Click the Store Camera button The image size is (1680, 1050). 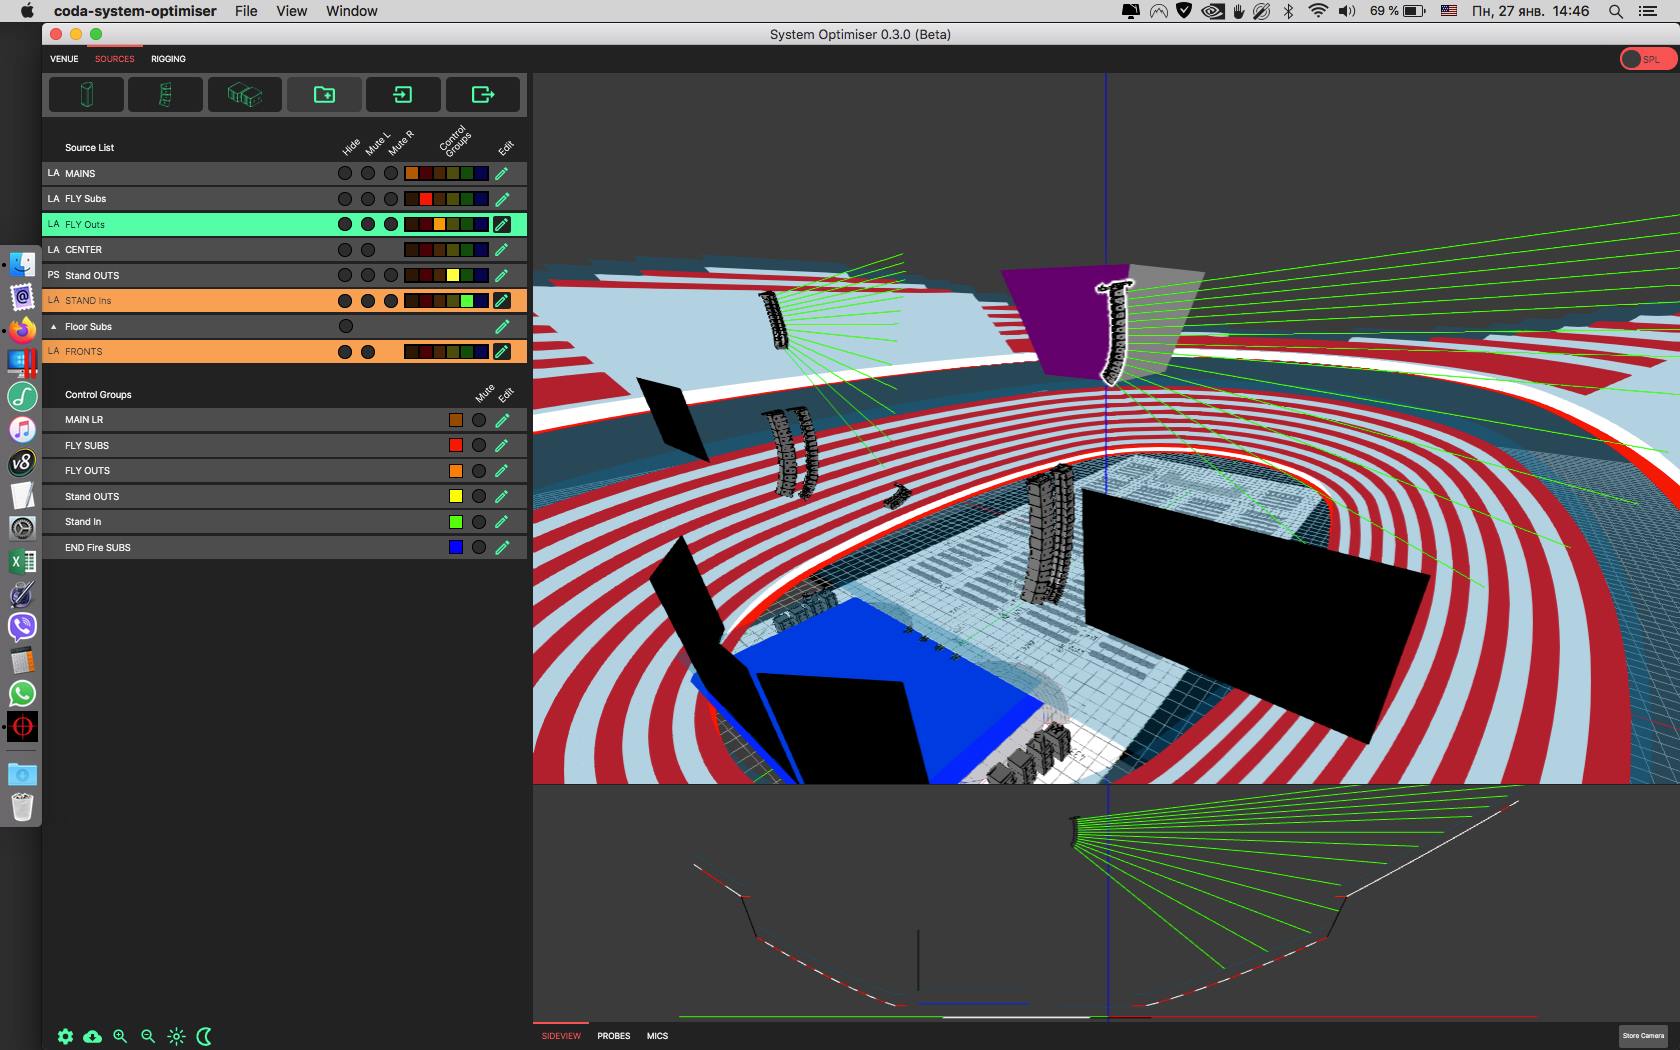pyautogui.click(x=1643, y=1036)
